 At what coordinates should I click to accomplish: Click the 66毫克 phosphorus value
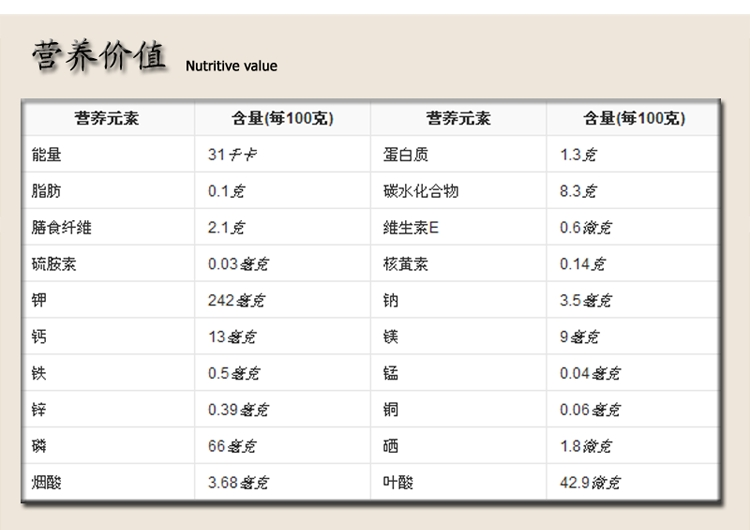(232, 446)
